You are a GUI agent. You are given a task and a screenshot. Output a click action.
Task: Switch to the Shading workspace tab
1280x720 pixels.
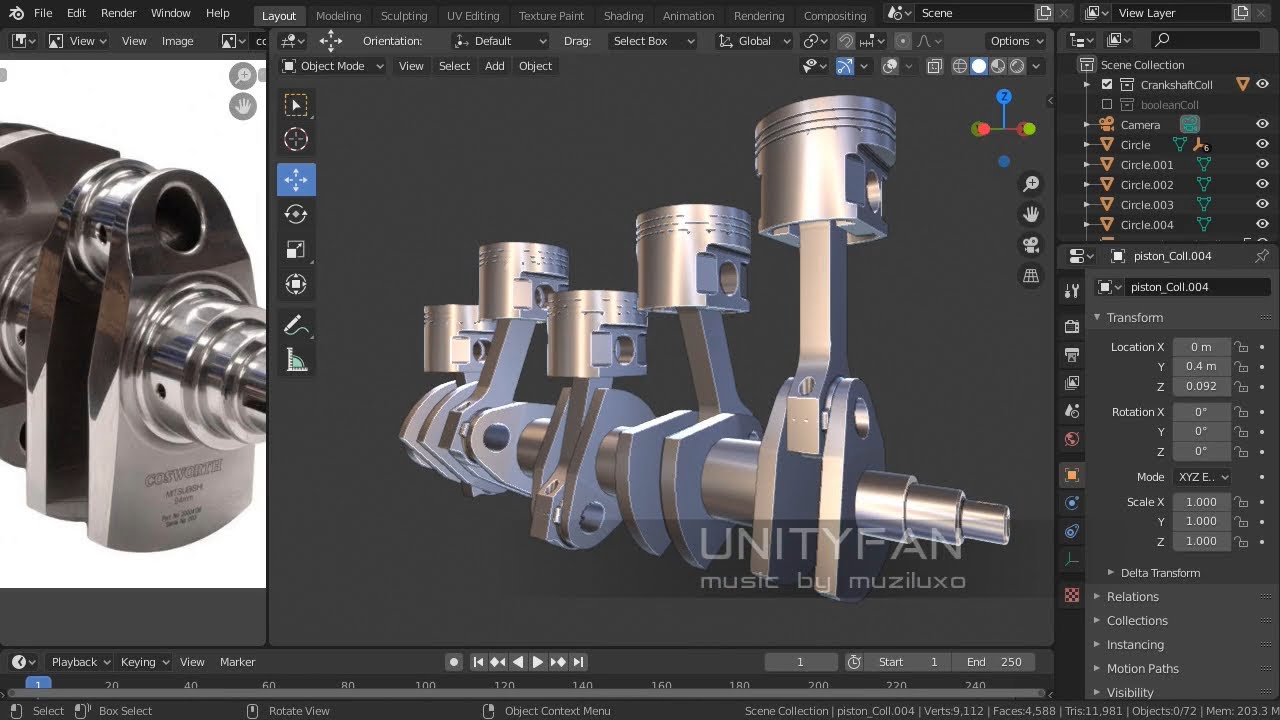[x=623, y=16]
